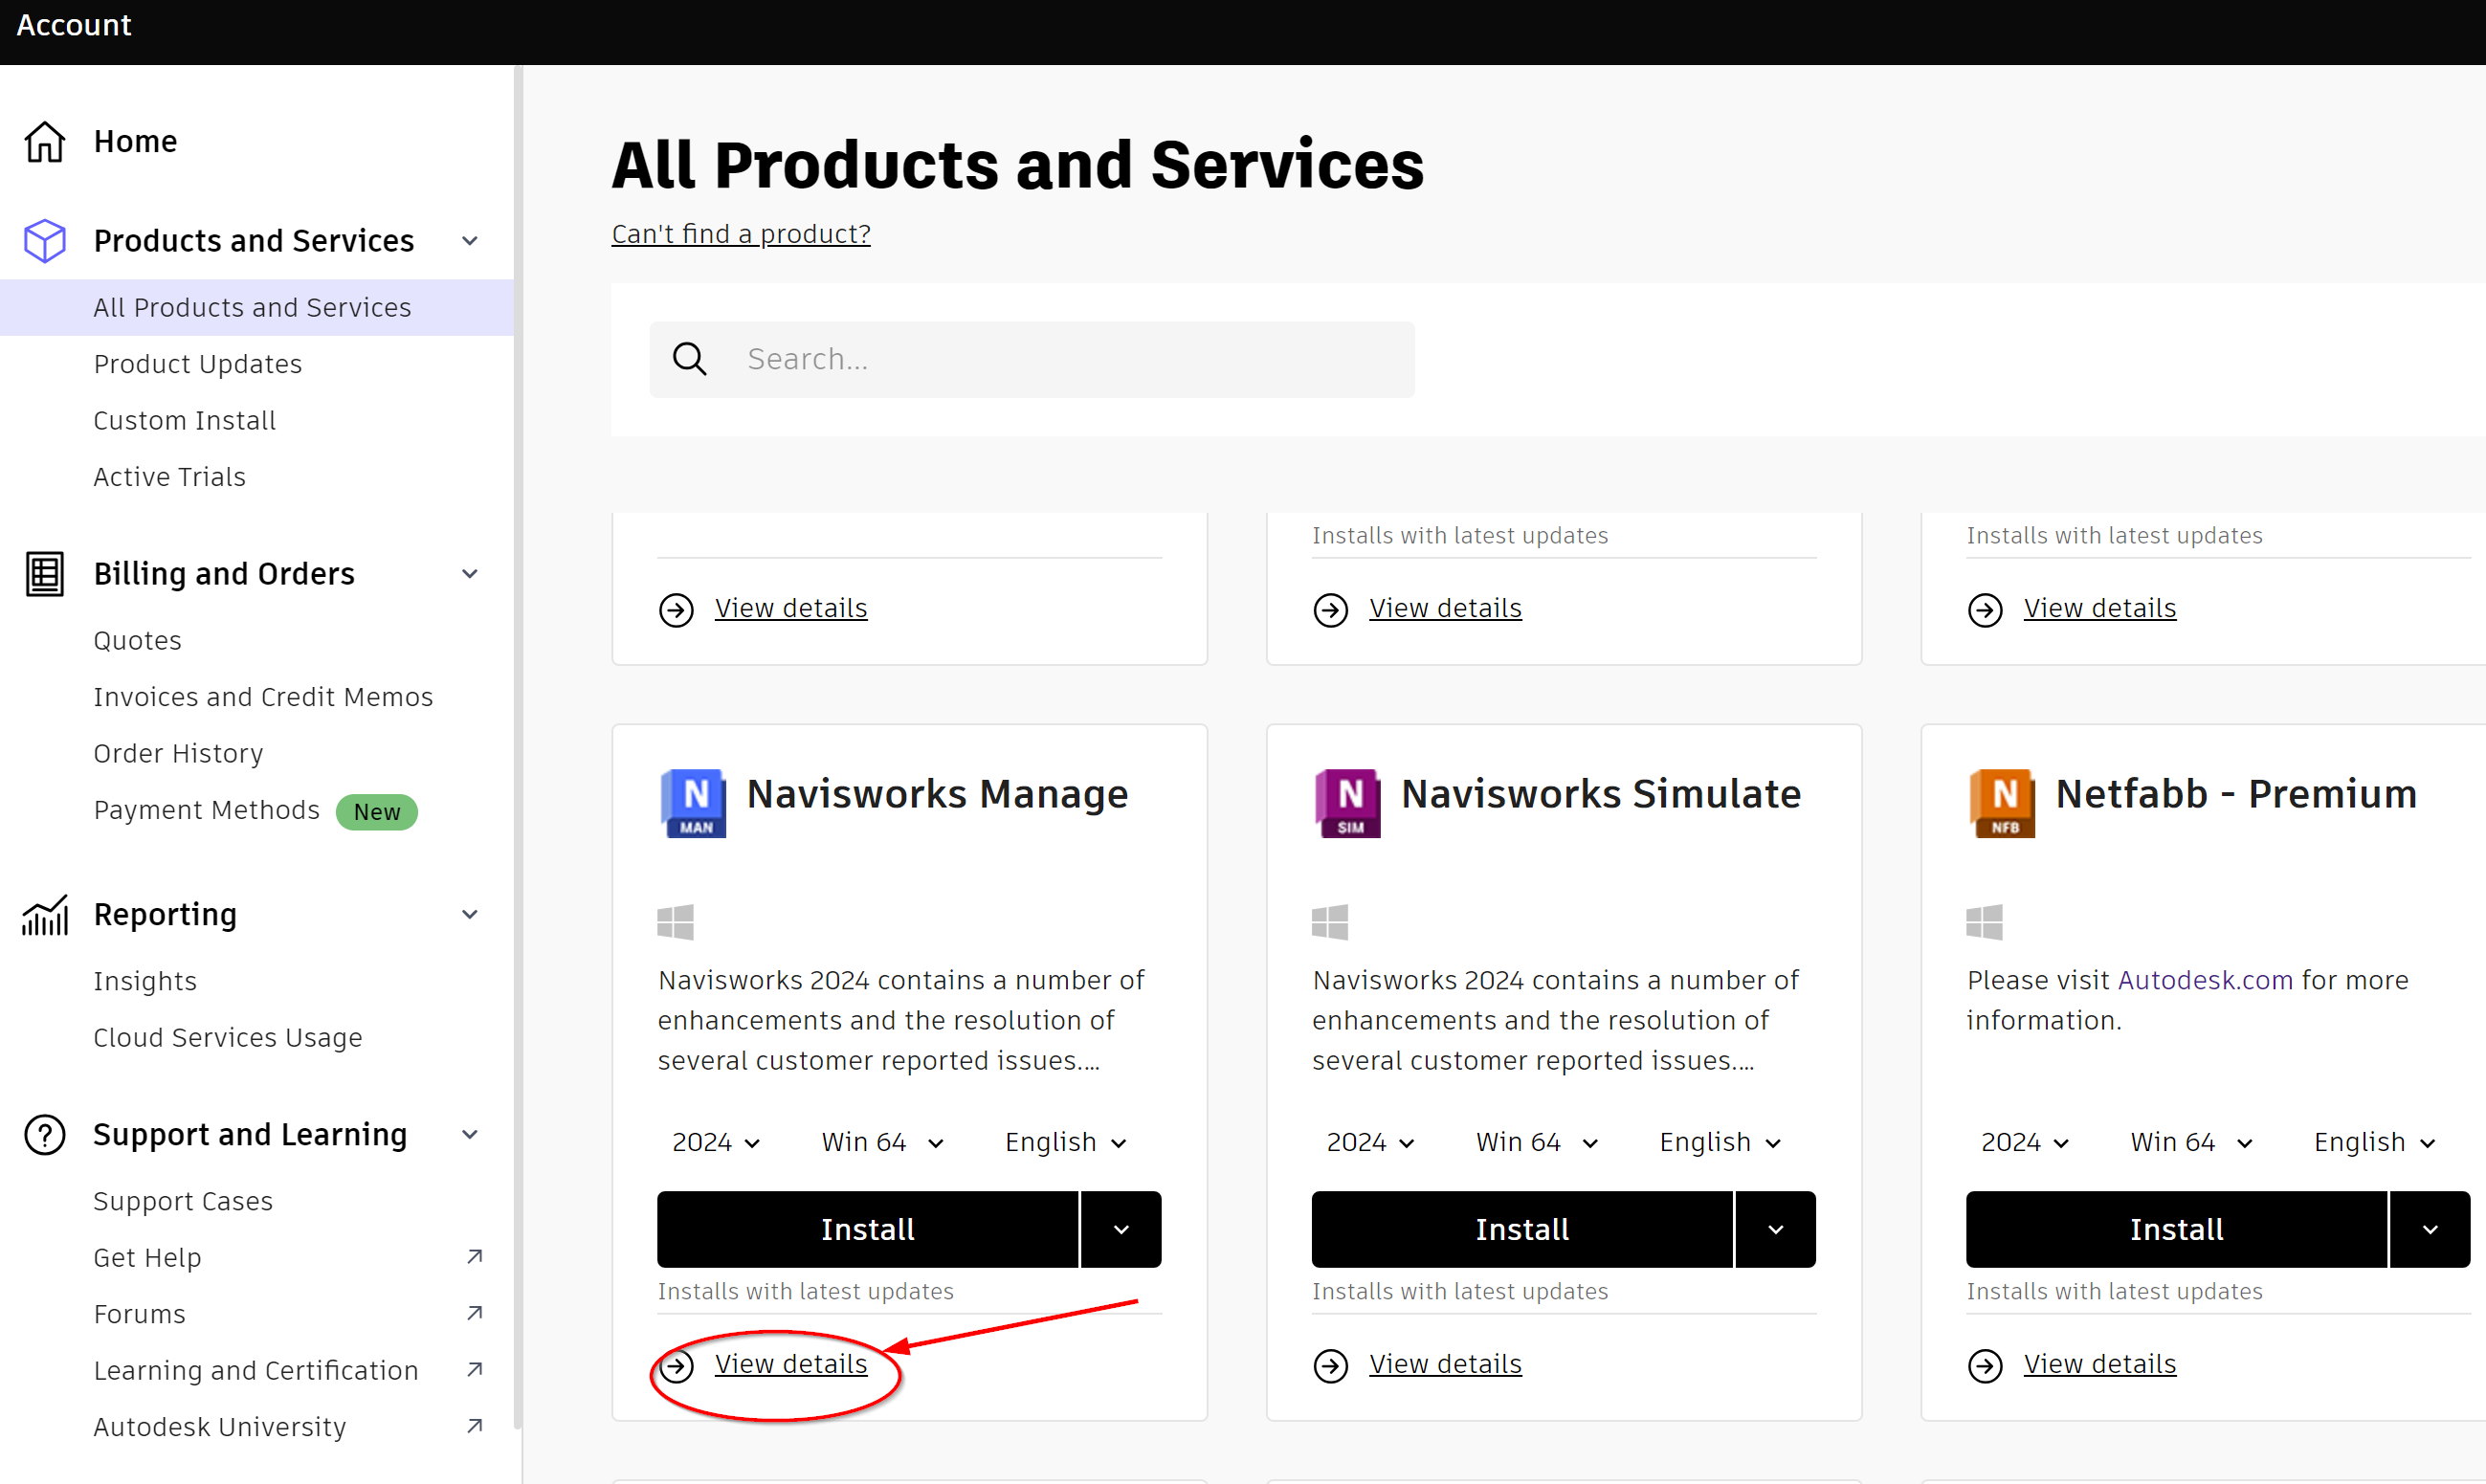Viewport: 2486px width, 1484px height.
Task: Open Navisworks Manage install options arrow
Action: (x=1121, y=1230)
